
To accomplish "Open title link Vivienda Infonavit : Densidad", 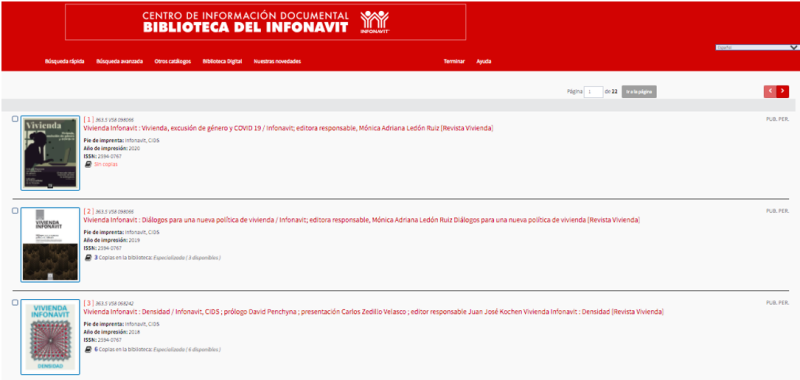I will [373, 312].
